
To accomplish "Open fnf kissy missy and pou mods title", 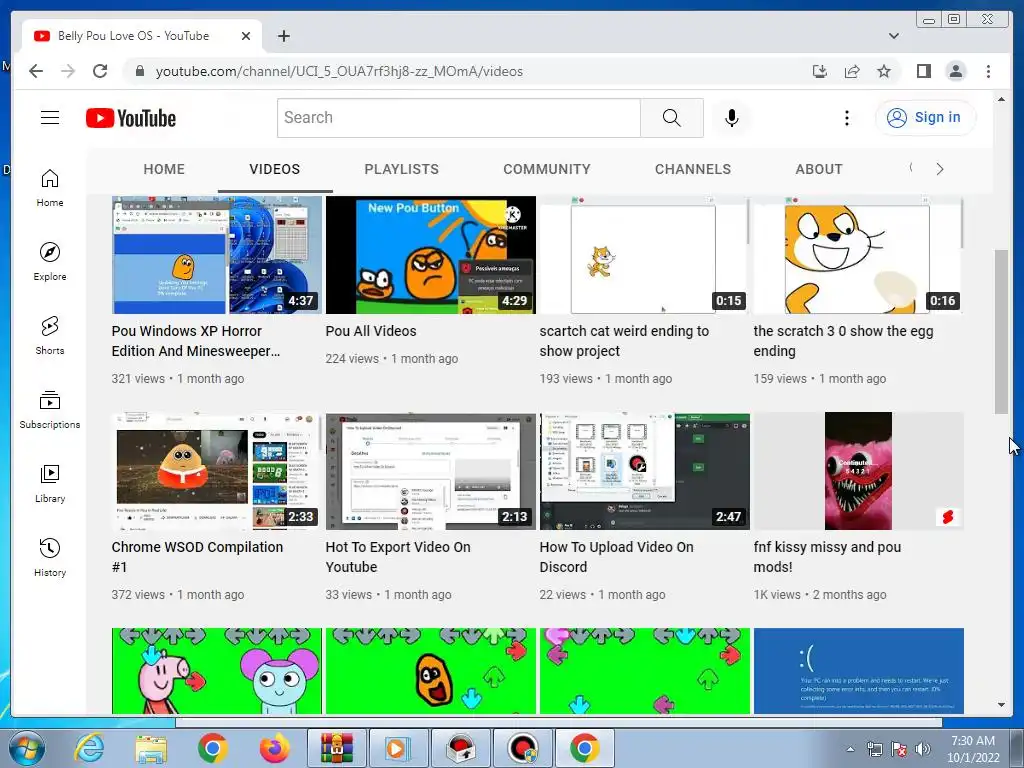I will [x=827, y=557].
